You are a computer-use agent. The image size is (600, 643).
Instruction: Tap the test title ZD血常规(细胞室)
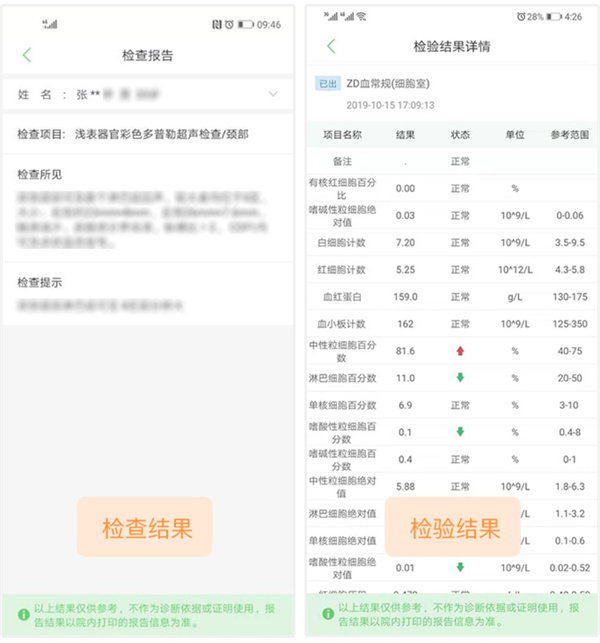click(388, 84)
